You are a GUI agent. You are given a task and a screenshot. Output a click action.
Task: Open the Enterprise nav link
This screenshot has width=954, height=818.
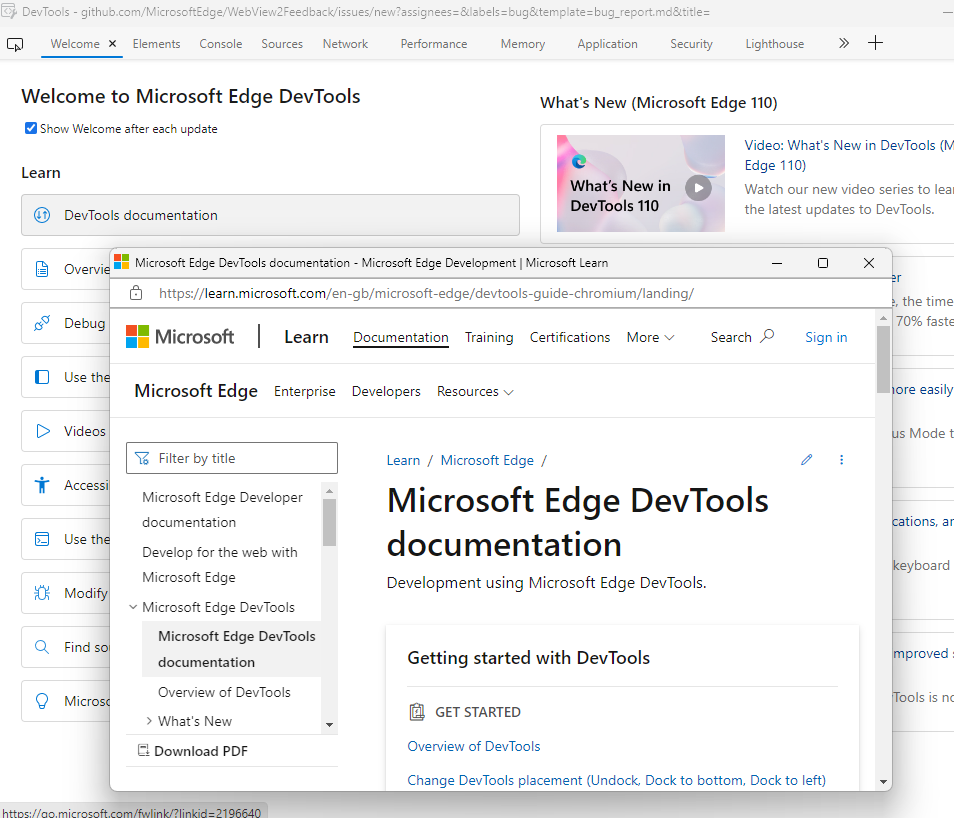point(304,391)
